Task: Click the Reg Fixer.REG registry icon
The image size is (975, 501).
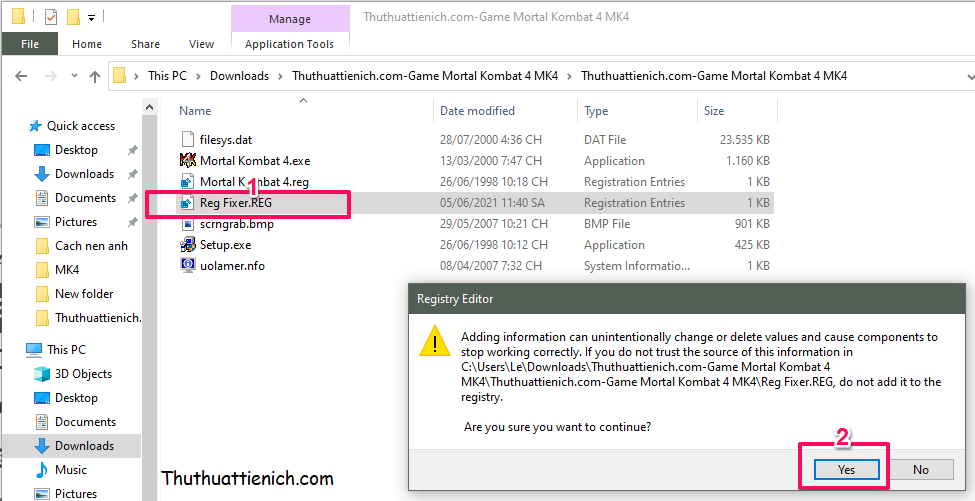Action: tap(188, 203)
